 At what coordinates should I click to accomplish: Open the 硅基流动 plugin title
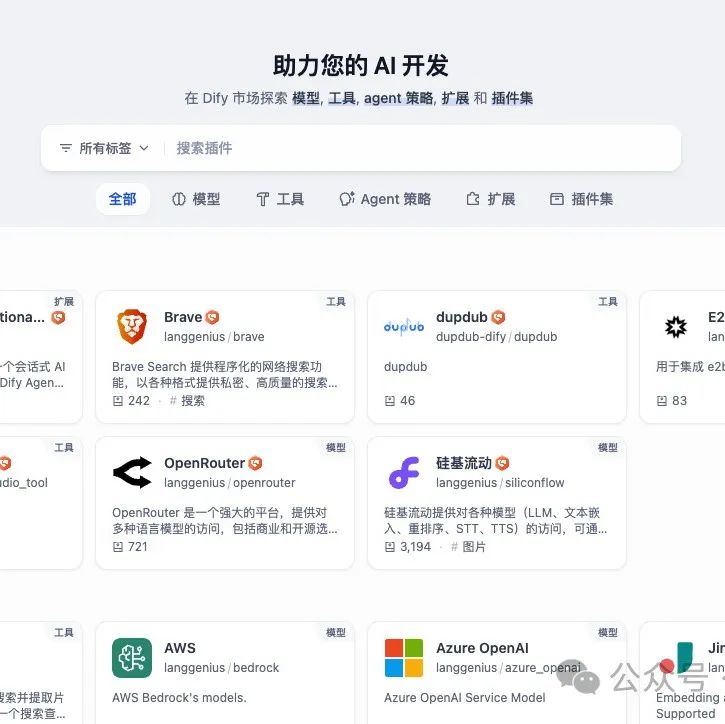pyautogui.click(x=464, y=463)
